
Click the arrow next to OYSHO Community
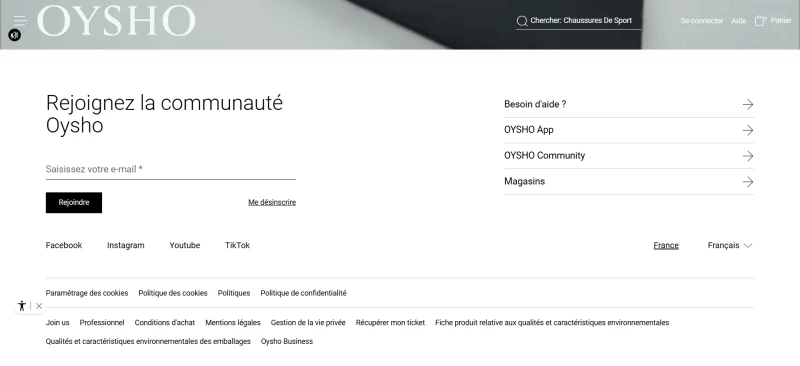[x=747, y=156]
